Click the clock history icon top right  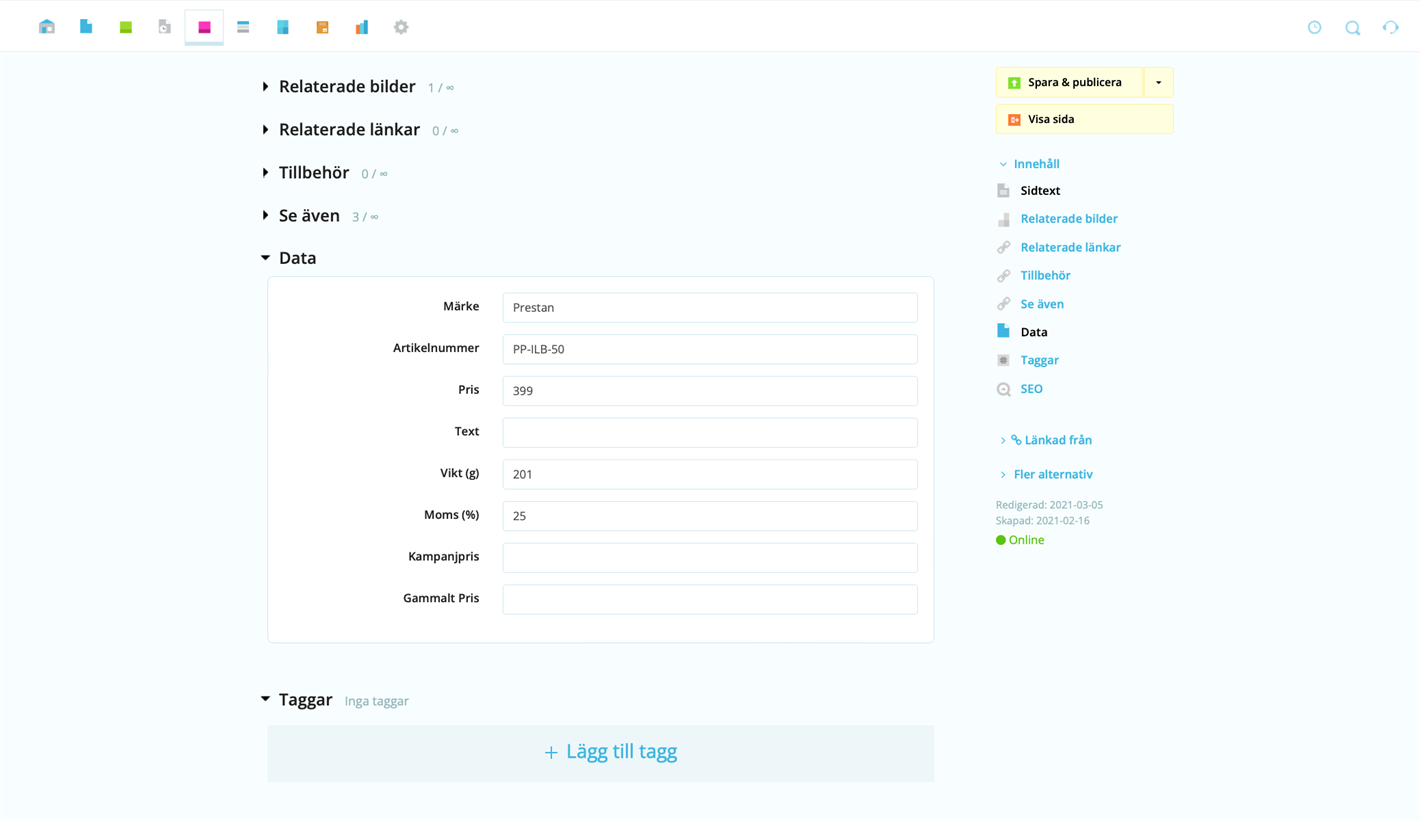[1314, 28]
